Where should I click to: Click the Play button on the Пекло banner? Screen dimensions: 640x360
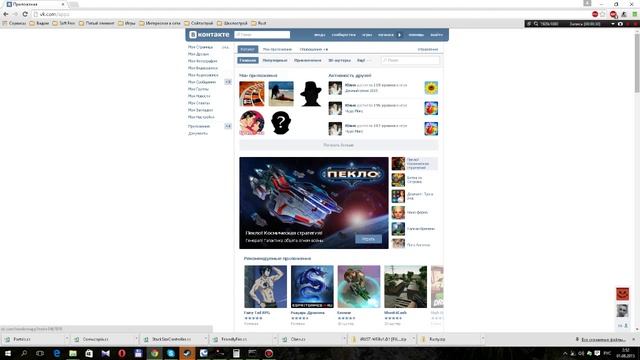tap(368, 239)
